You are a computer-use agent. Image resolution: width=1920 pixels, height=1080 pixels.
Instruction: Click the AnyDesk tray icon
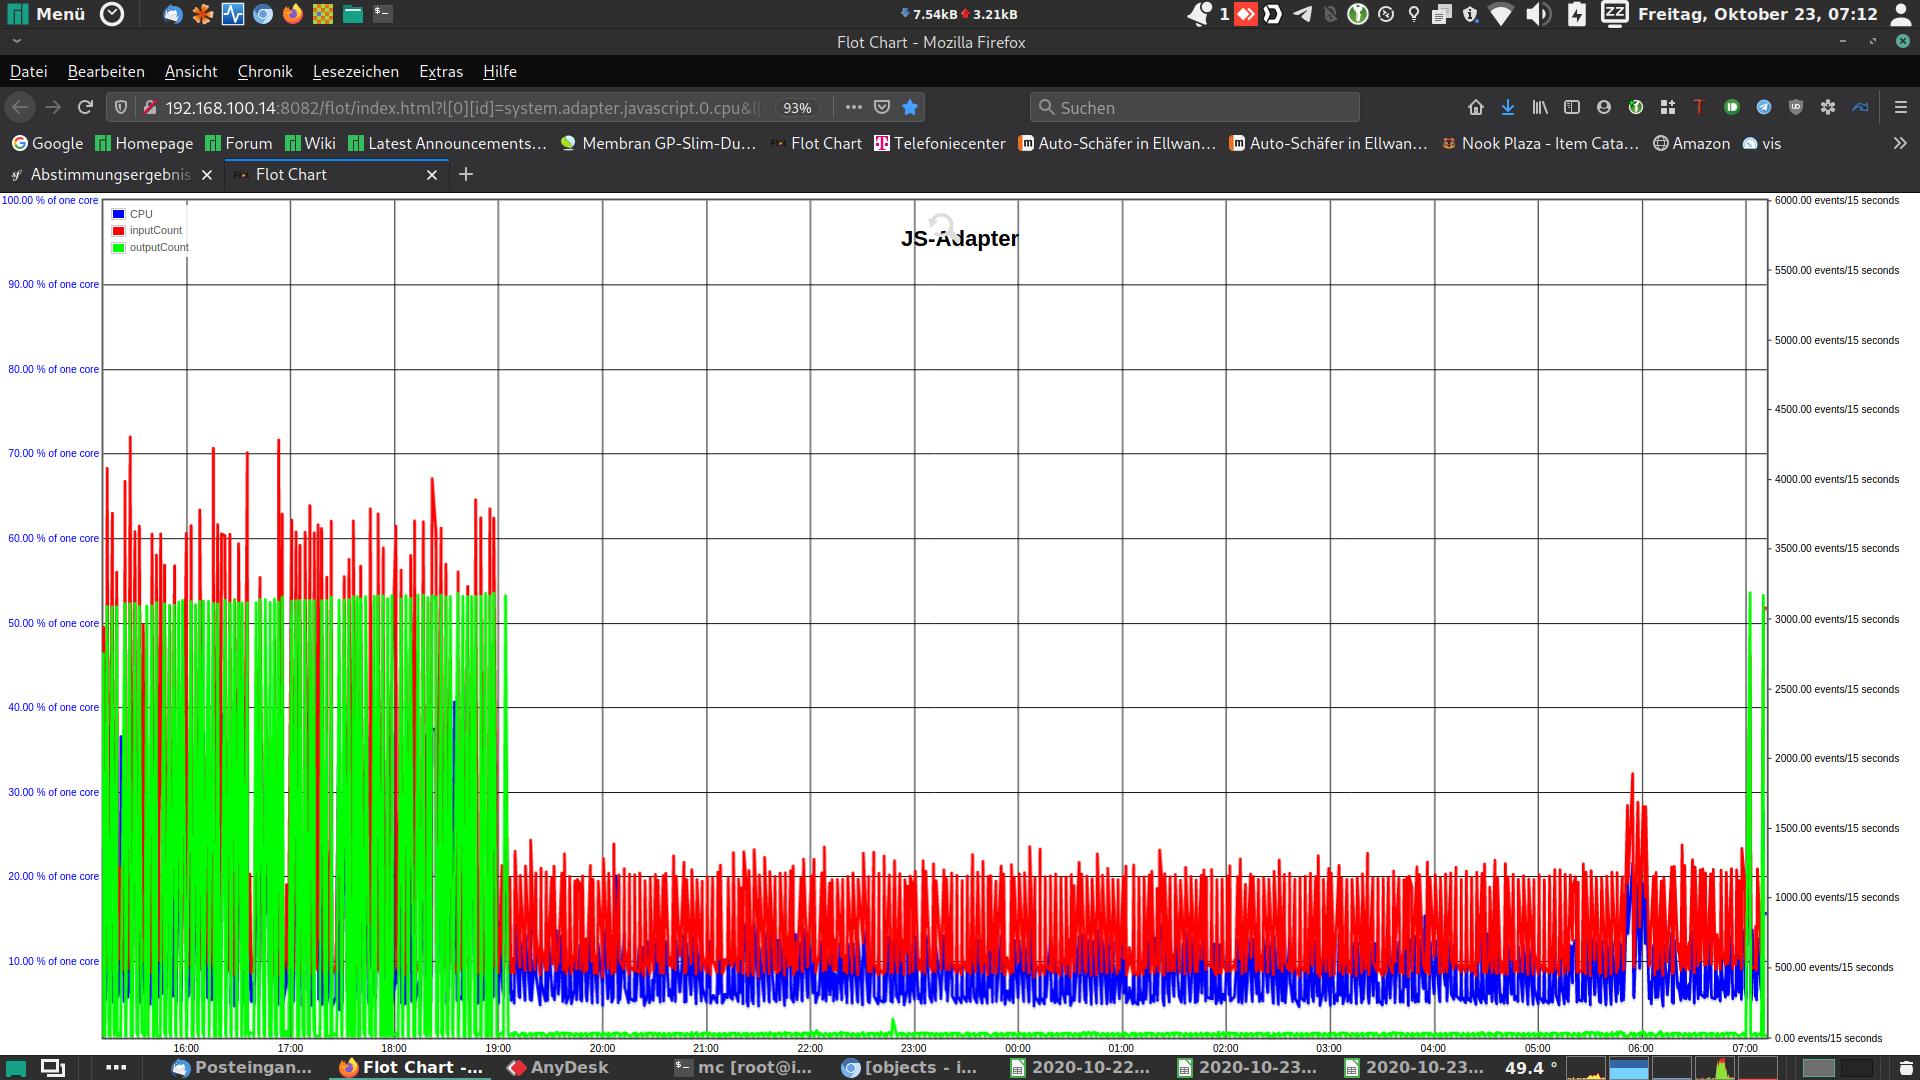point(1246,14)
